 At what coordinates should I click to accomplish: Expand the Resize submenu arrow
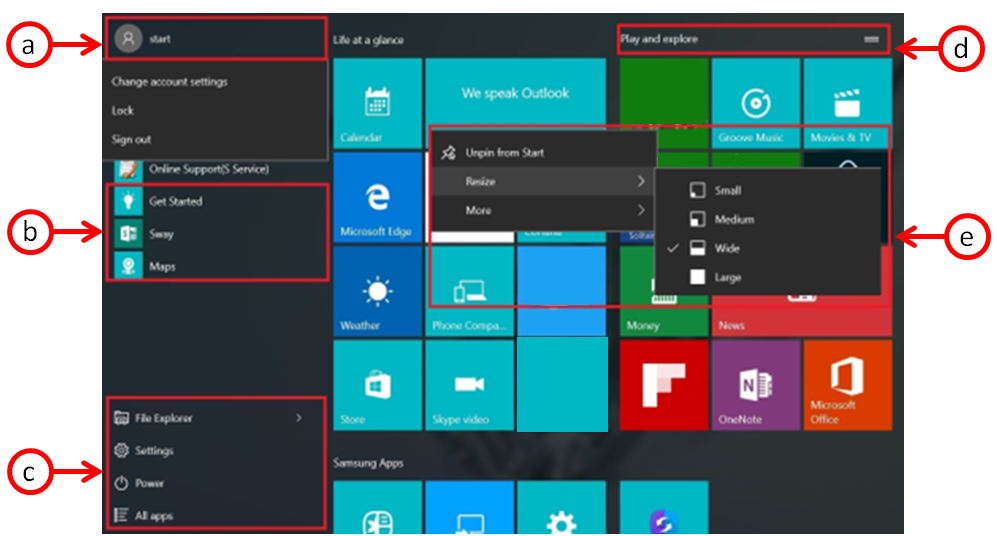[x=641, y=181]
